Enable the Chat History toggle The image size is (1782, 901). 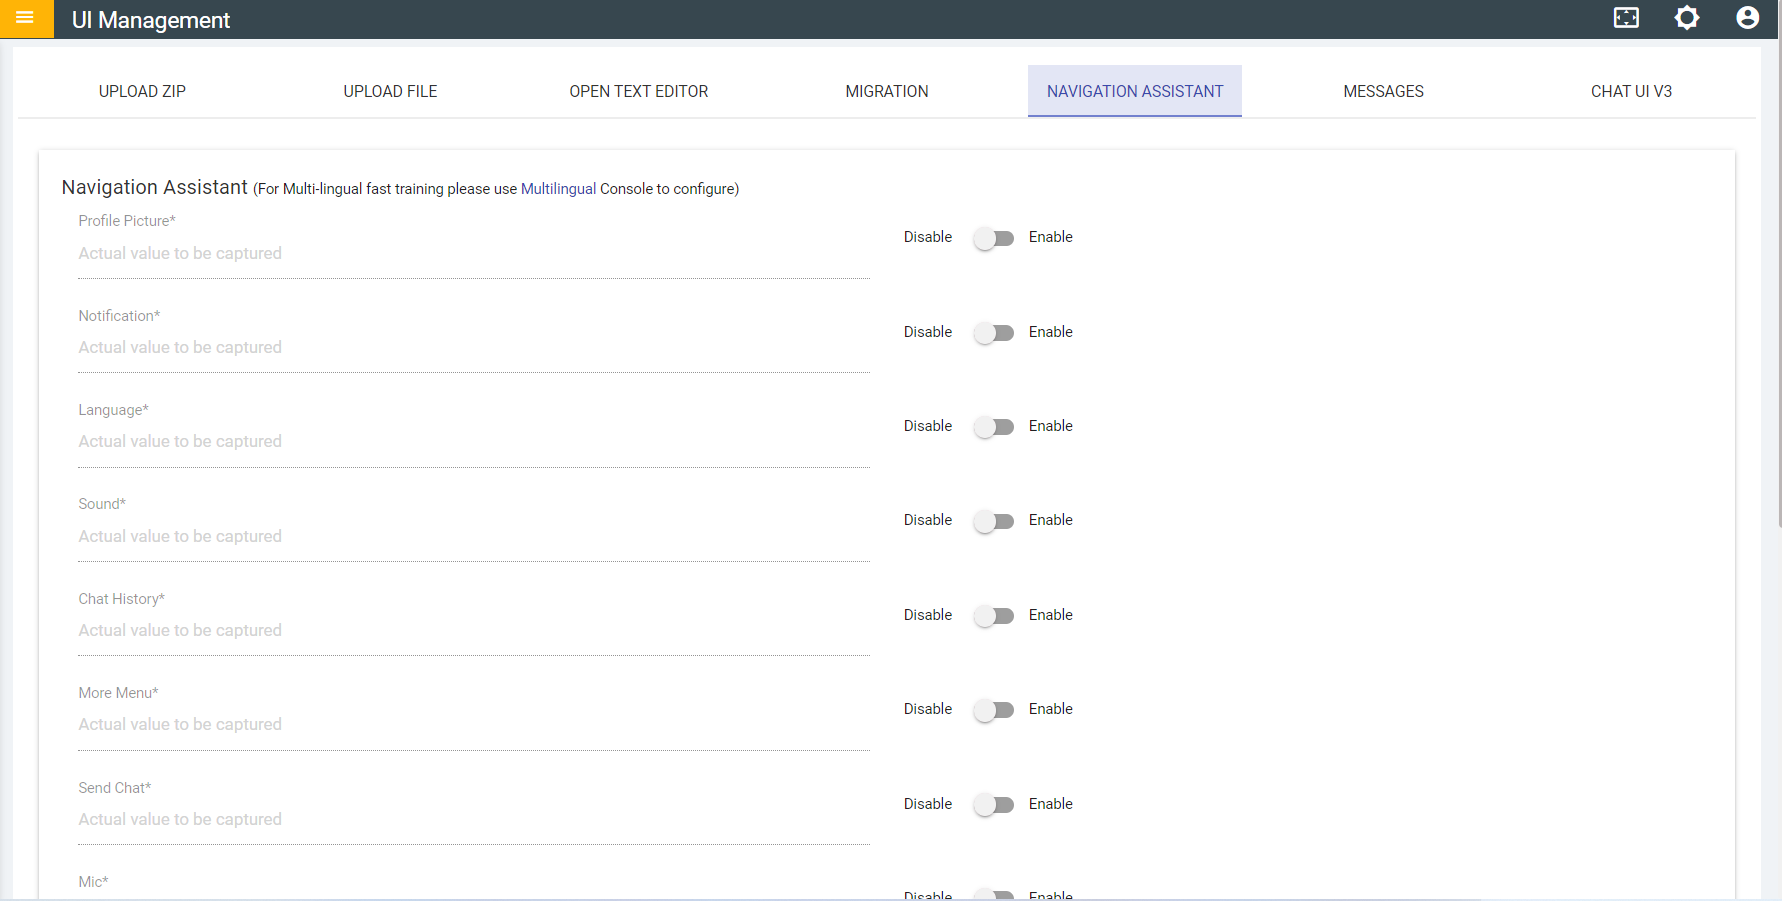click(x=994, y=616)
